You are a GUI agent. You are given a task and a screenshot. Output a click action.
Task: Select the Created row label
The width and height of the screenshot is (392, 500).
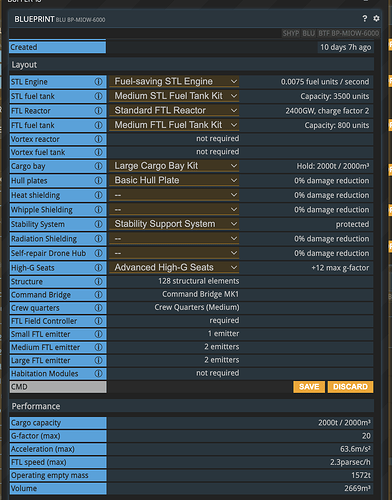click(x=24, y=47)
